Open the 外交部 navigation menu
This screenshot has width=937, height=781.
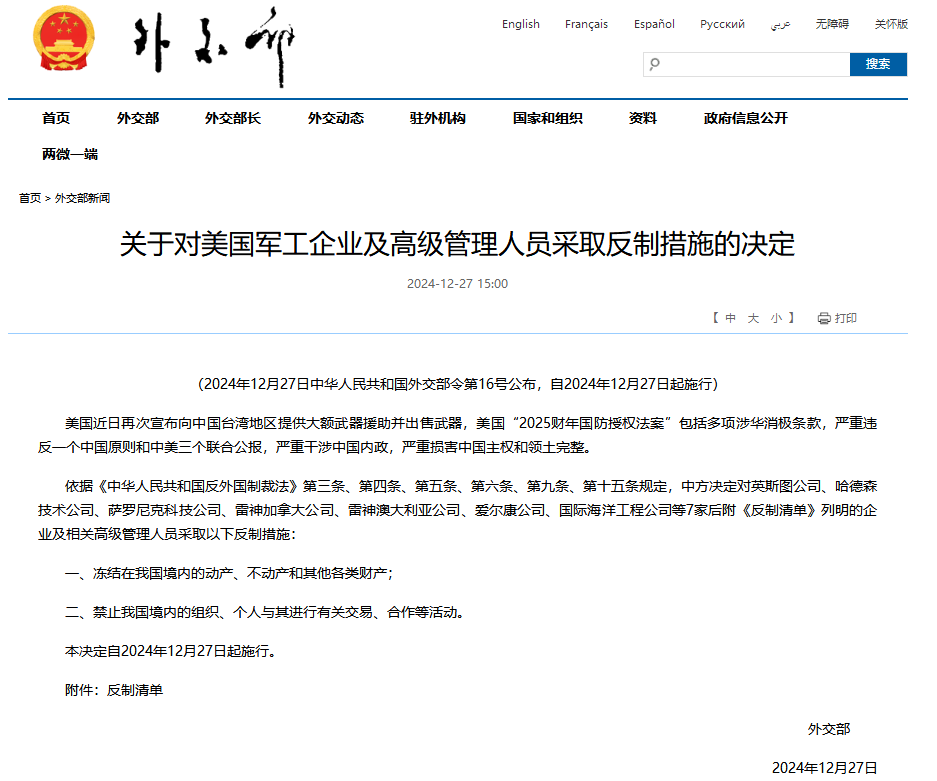[137, 118]
